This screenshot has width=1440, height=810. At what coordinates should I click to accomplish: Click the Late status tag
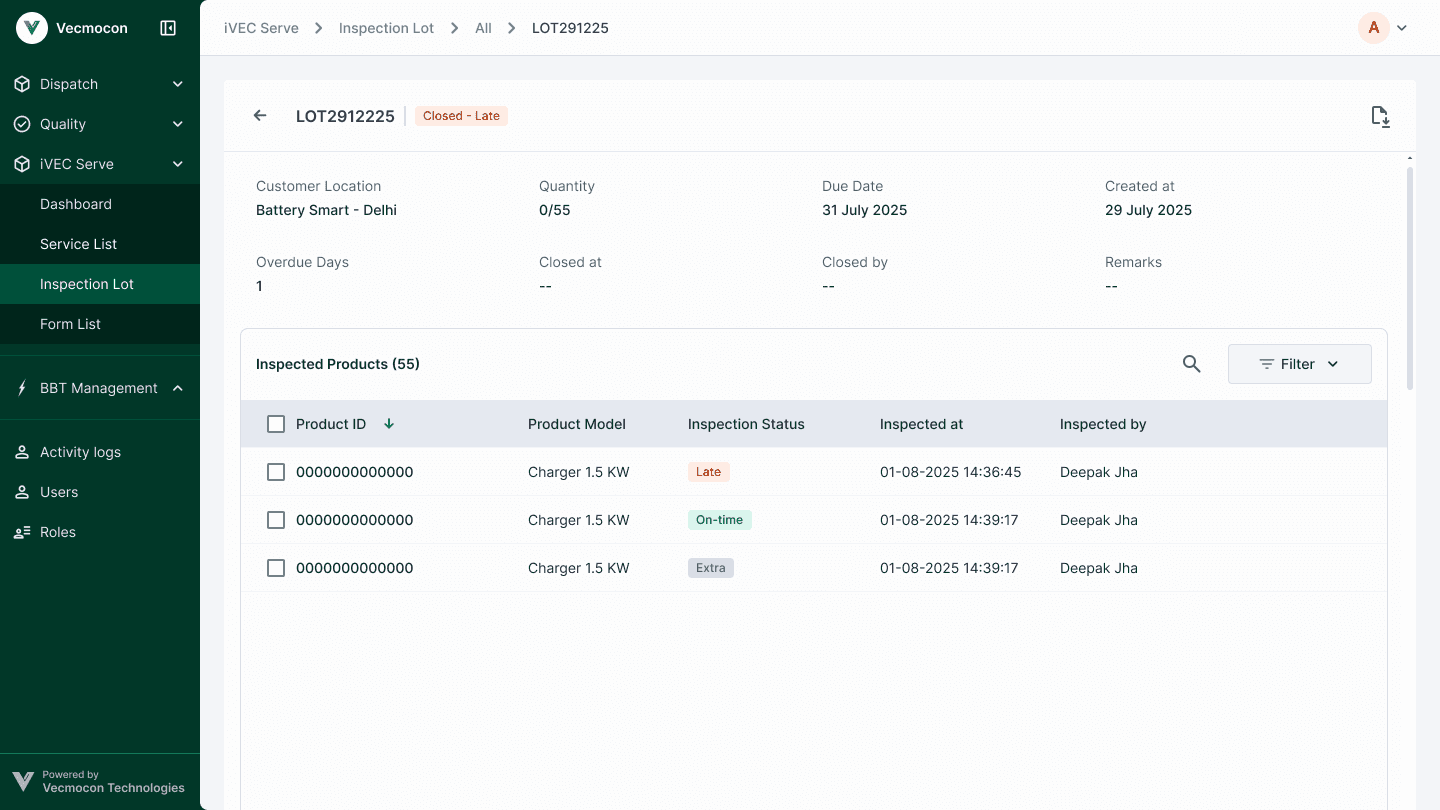click(708, 472)
